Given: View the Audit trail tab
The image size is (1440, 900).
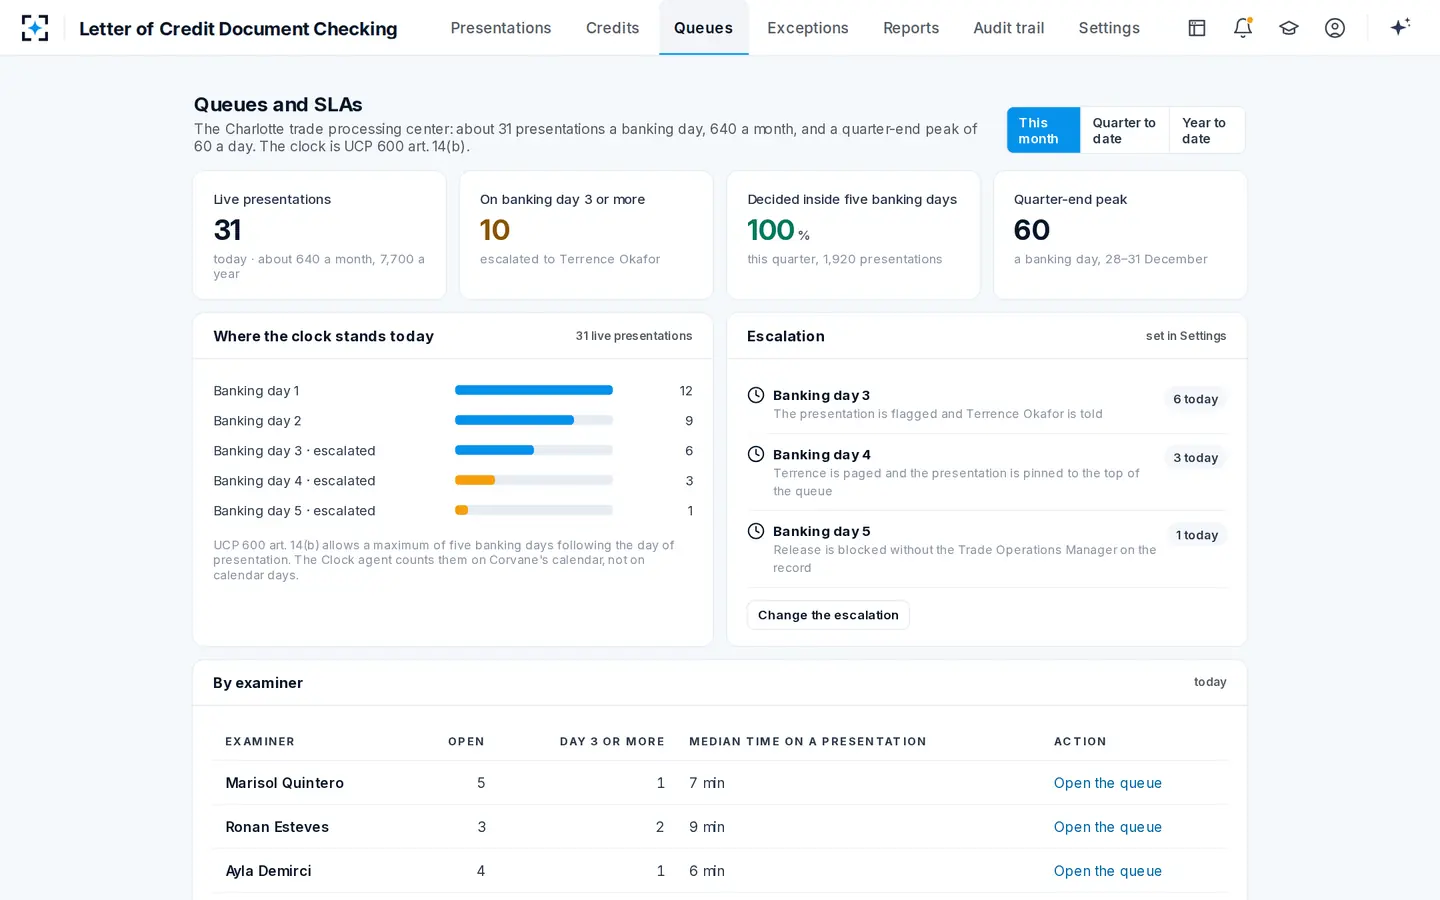Looking at the screenshot, I should 1008,28.
